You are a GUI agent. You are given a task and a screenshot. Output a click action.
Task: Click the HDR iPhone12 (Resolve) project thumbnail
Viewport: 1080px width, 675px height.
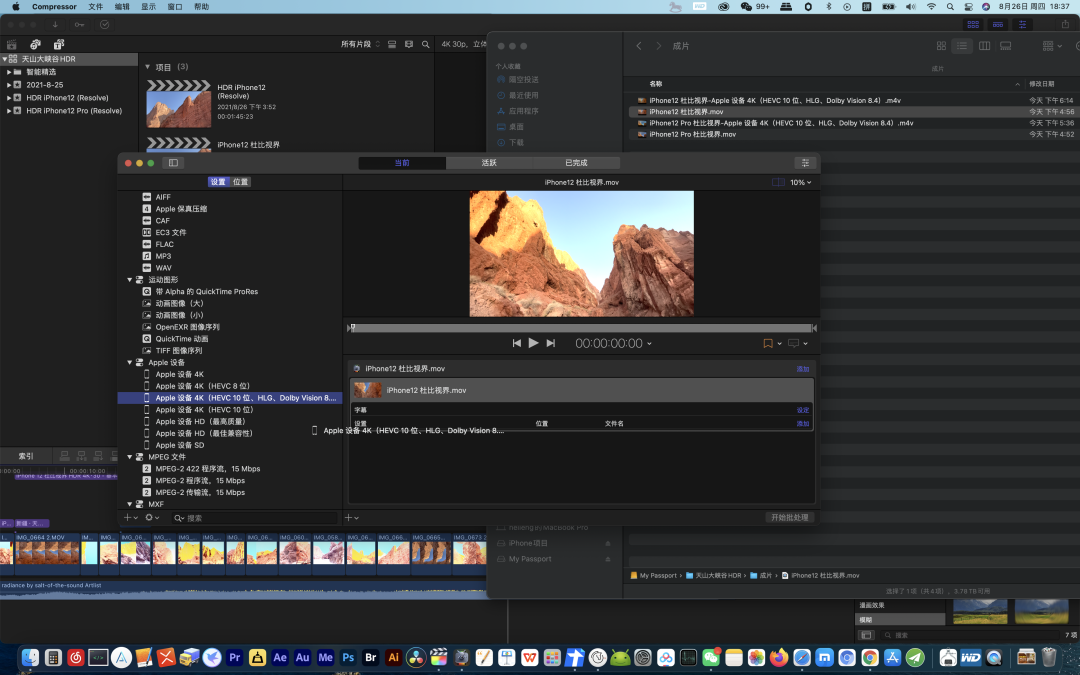[178, 104]
